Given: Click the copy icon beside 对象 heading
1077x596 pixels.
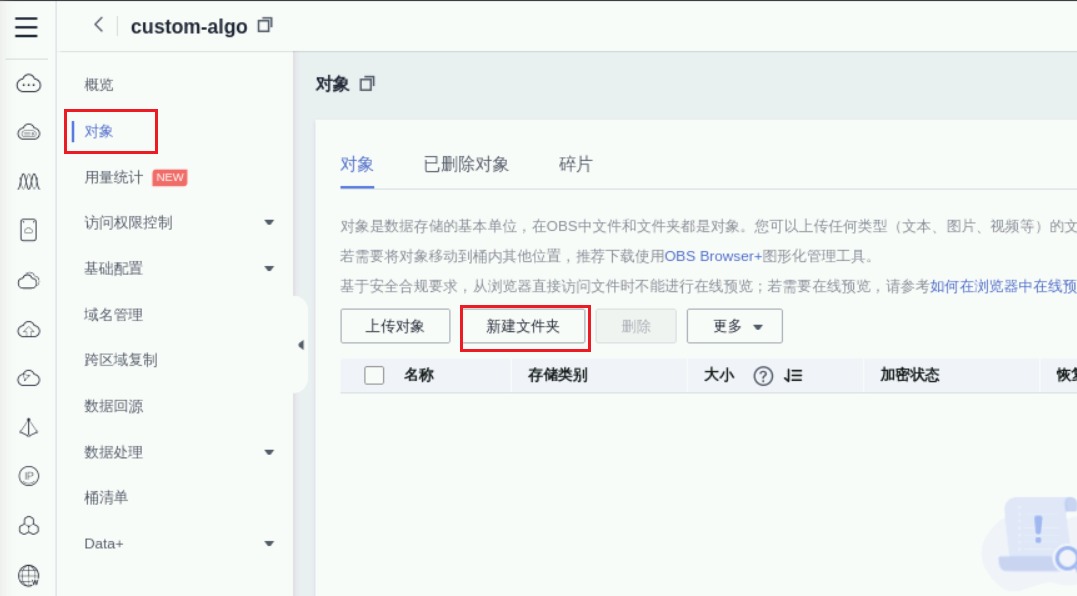Looking at the screenshot, I should pyautogui.click(x=367, y=84).
